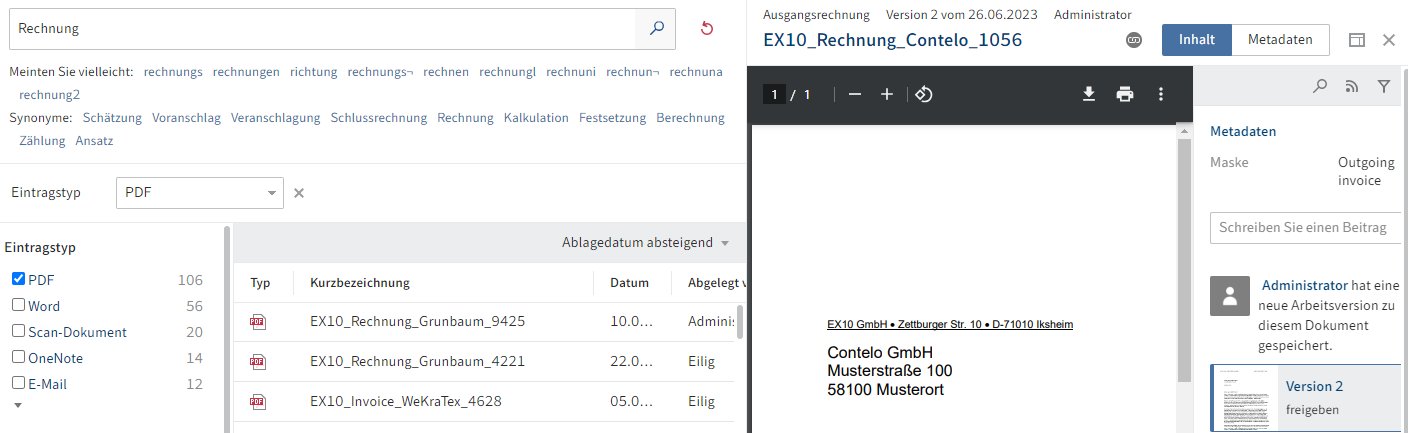Open the Eintragstyp PDF dropdown
Viewport: 1408px width, 433px height.
(200, 192)
